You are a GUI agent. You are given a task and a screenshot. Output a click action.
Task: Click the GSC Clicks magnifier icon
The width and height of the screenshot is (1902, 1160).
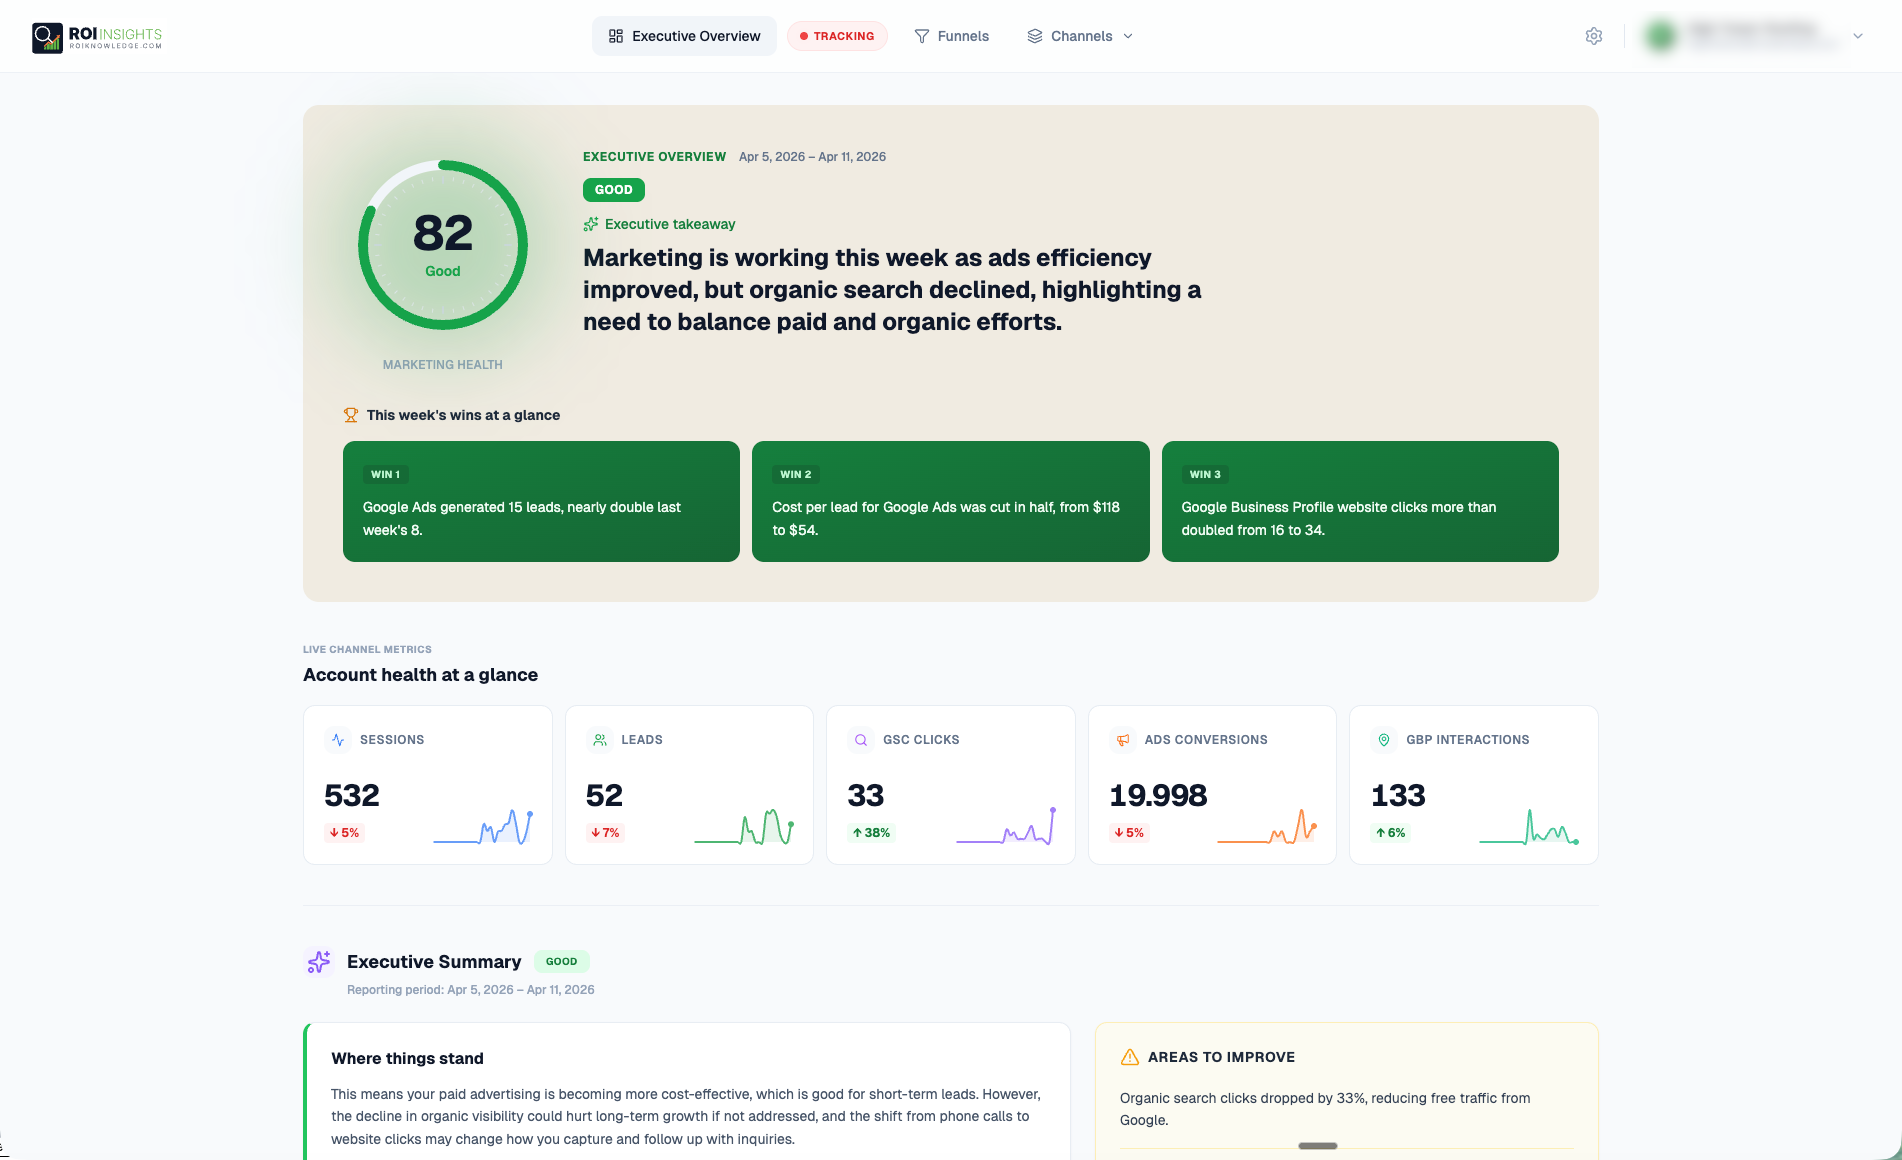860,740
